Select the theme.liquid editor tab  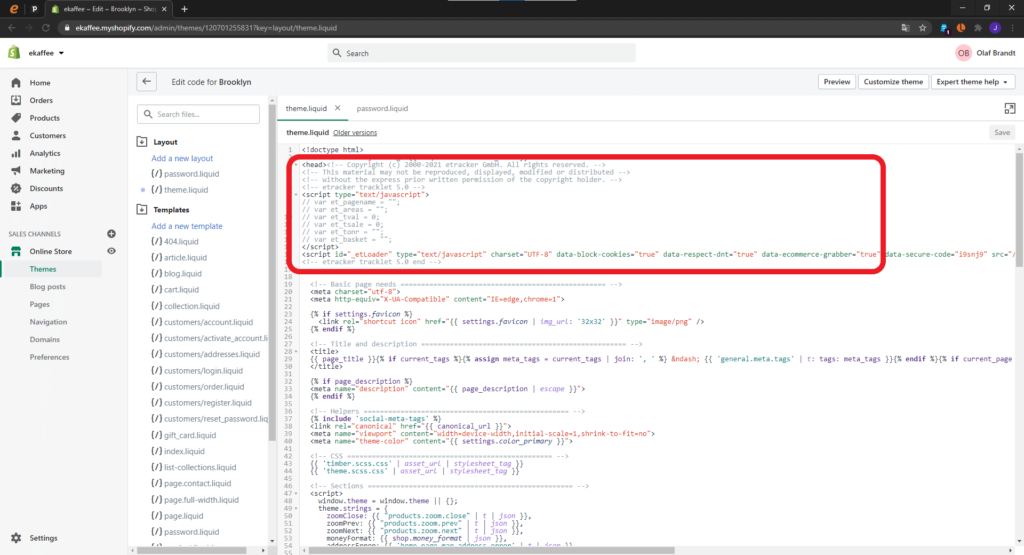[x=306, y=108]
